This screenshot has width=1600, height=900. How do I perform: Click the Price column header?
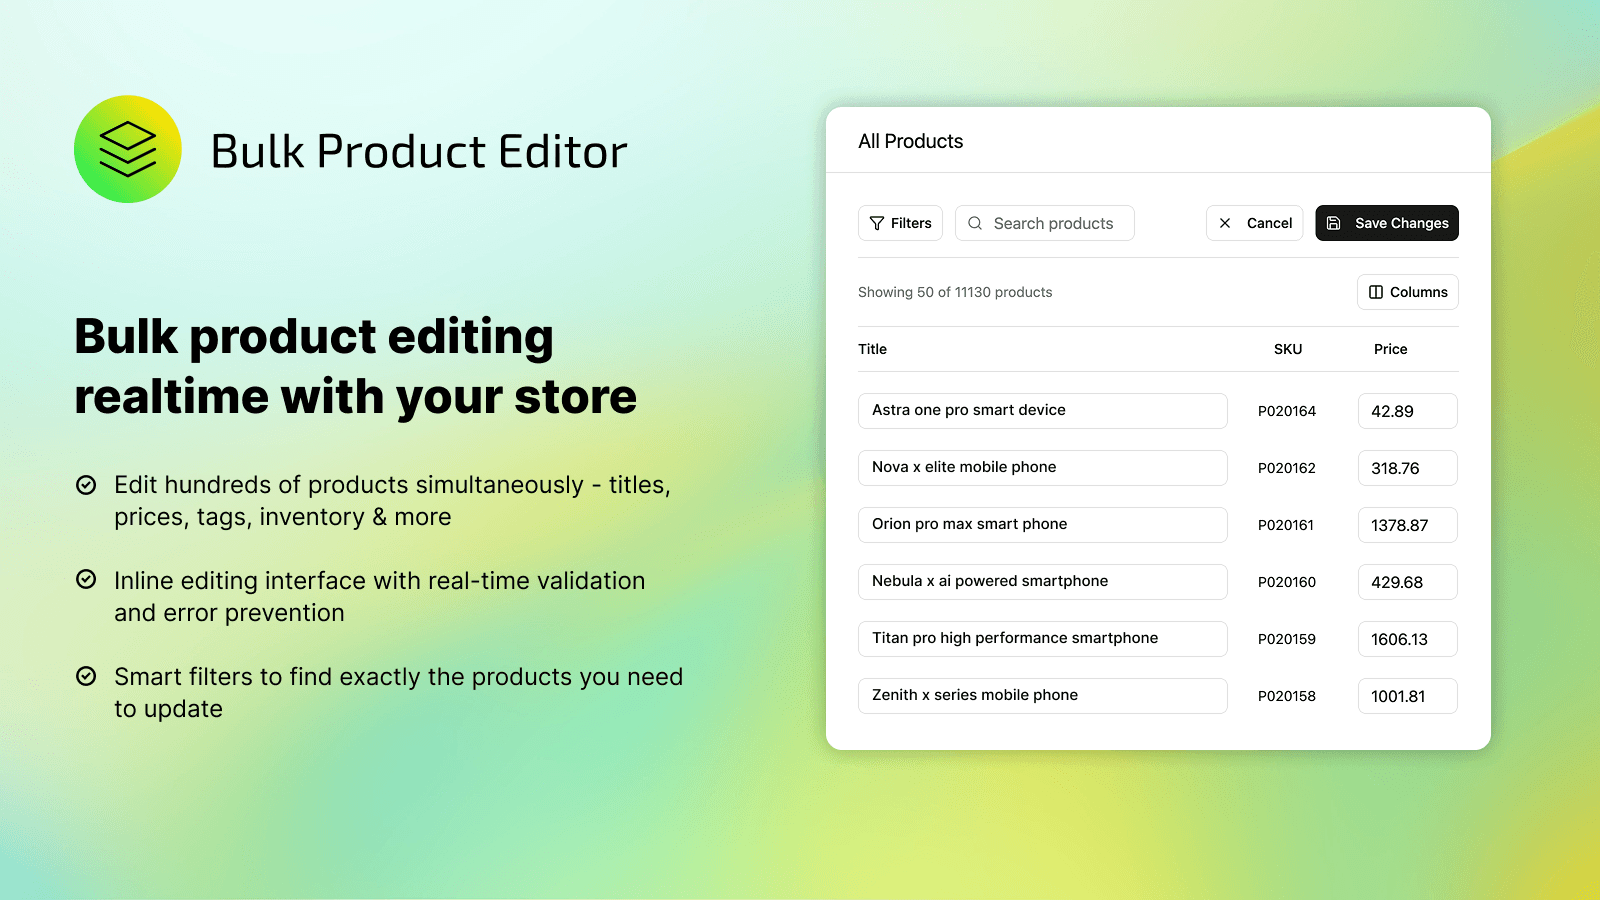1390,349
